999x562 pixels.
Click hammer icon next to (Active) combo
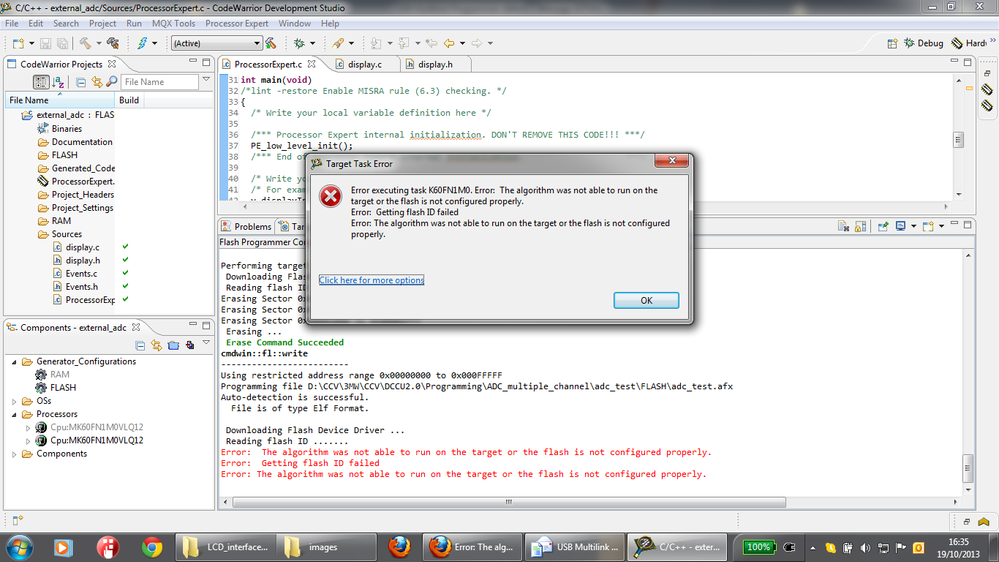point(271,43)
